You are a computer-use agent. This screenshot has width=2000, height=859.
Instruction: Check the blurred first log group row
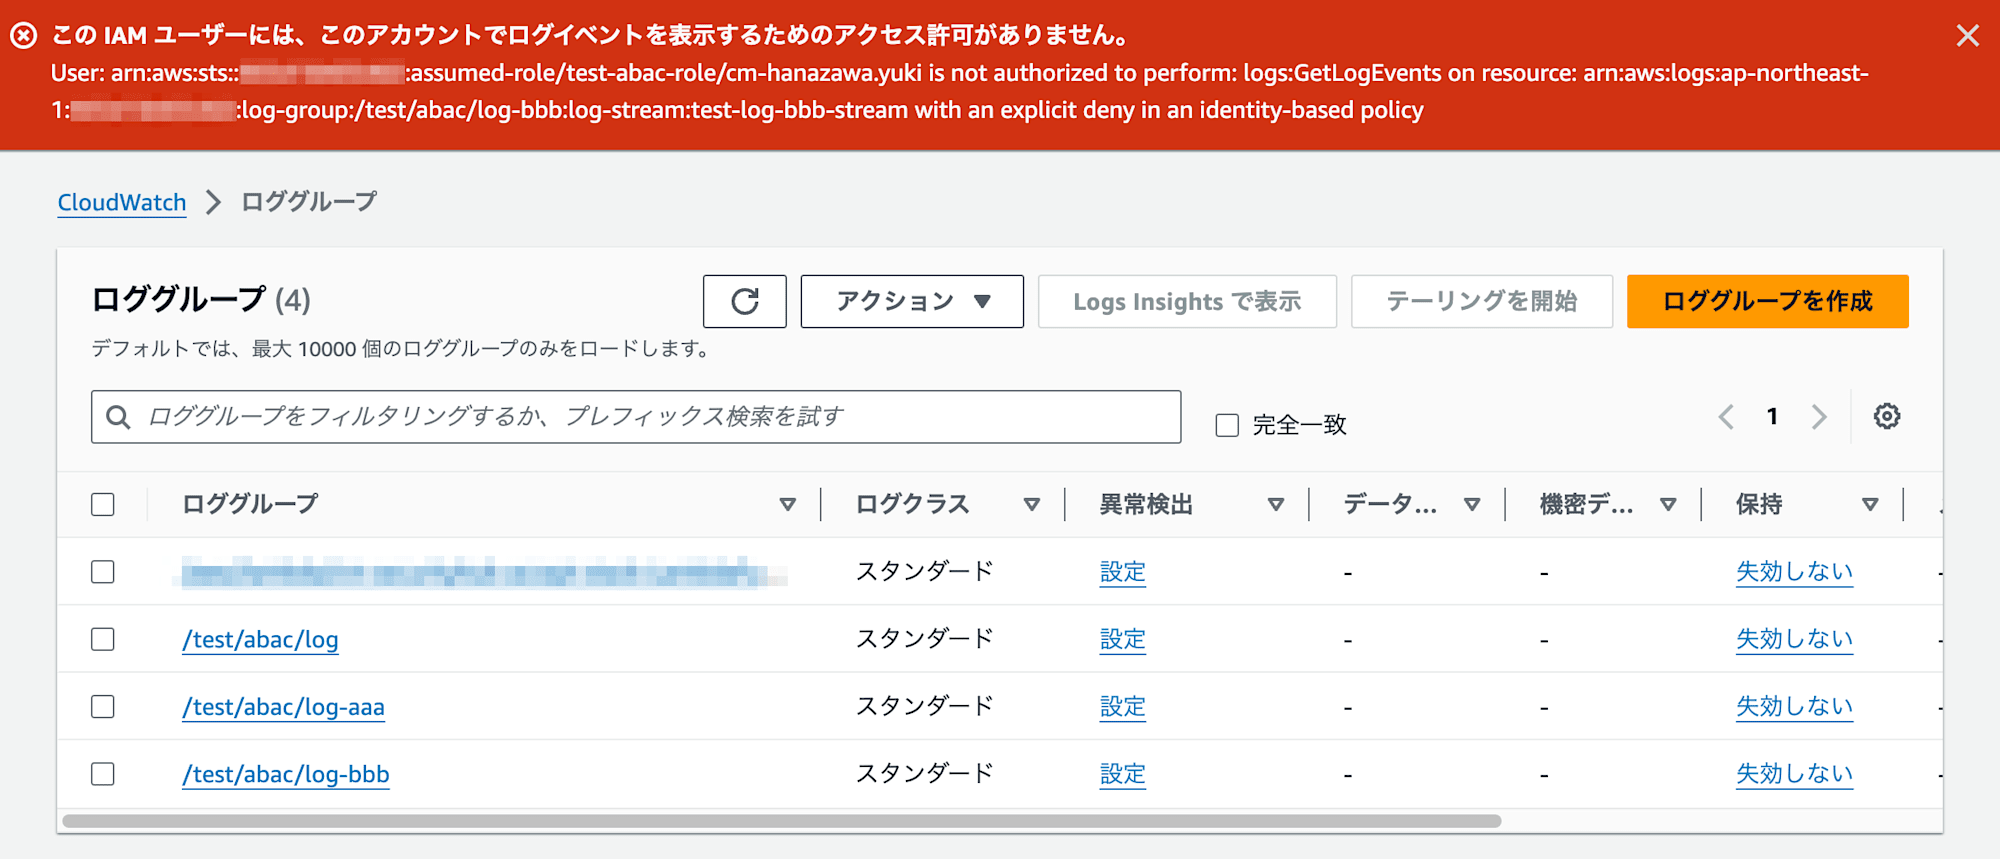pos(103,571)
